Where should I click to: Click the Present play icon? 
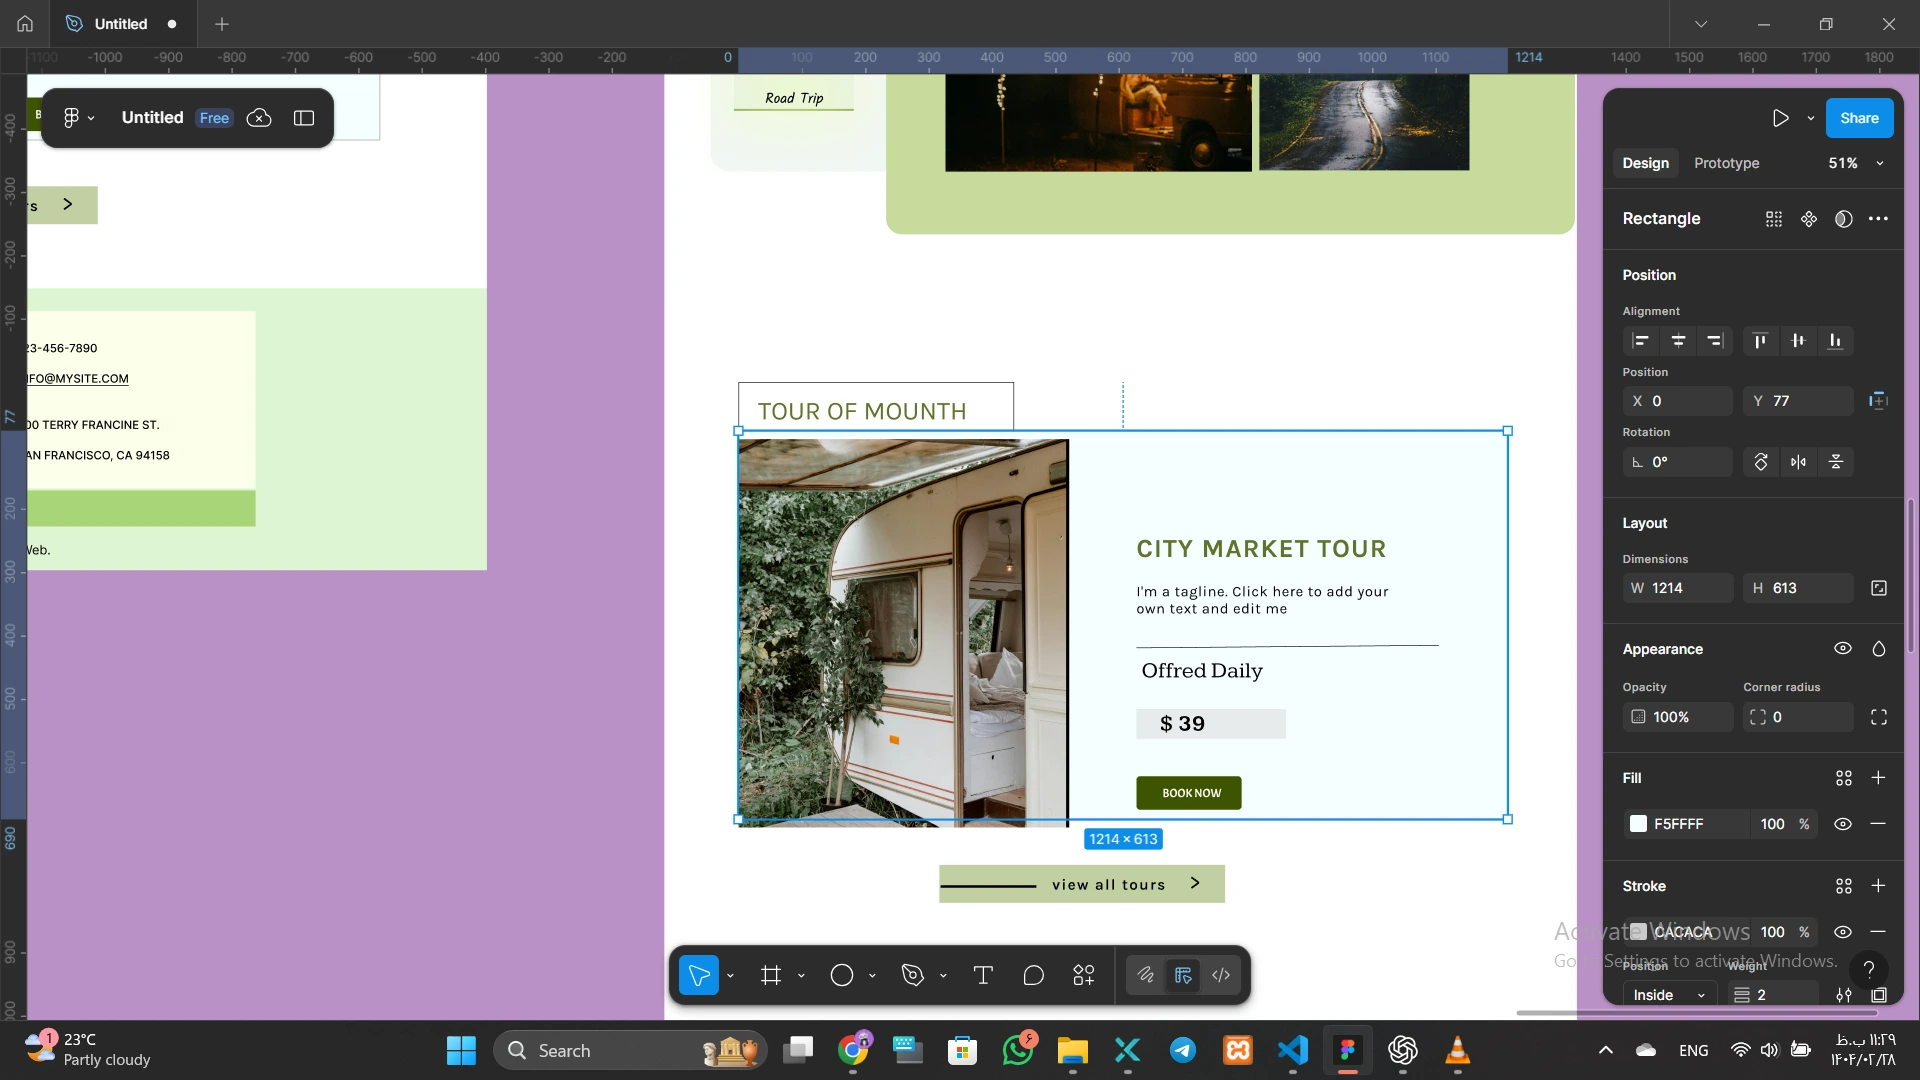1780,118
